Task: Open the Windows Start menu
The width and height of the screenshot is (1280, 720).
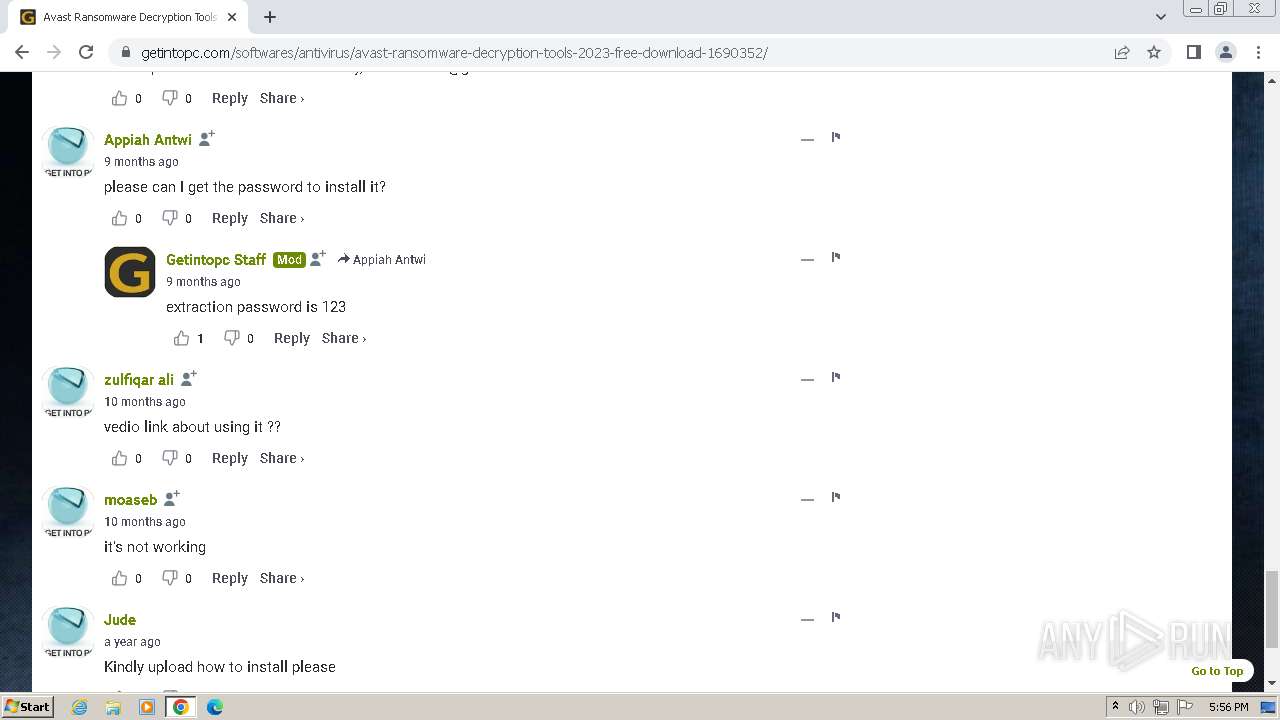Action: click(28, 706)
